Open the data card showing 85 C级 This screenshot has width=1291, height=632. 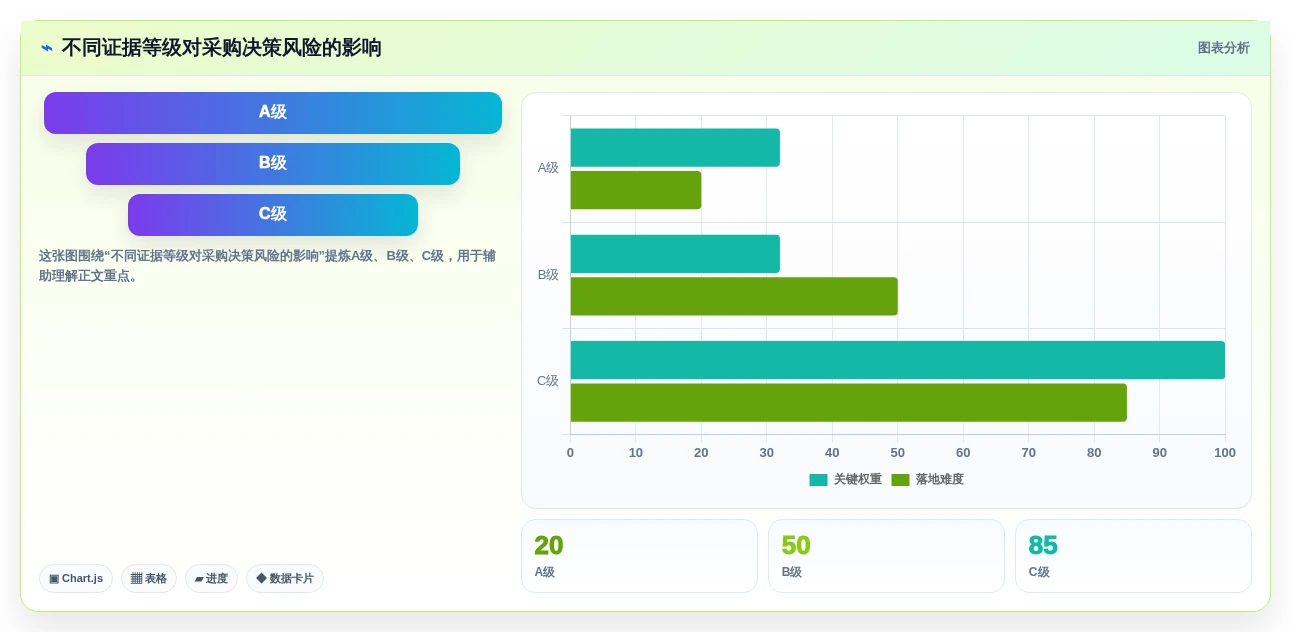coord(1133,556)
